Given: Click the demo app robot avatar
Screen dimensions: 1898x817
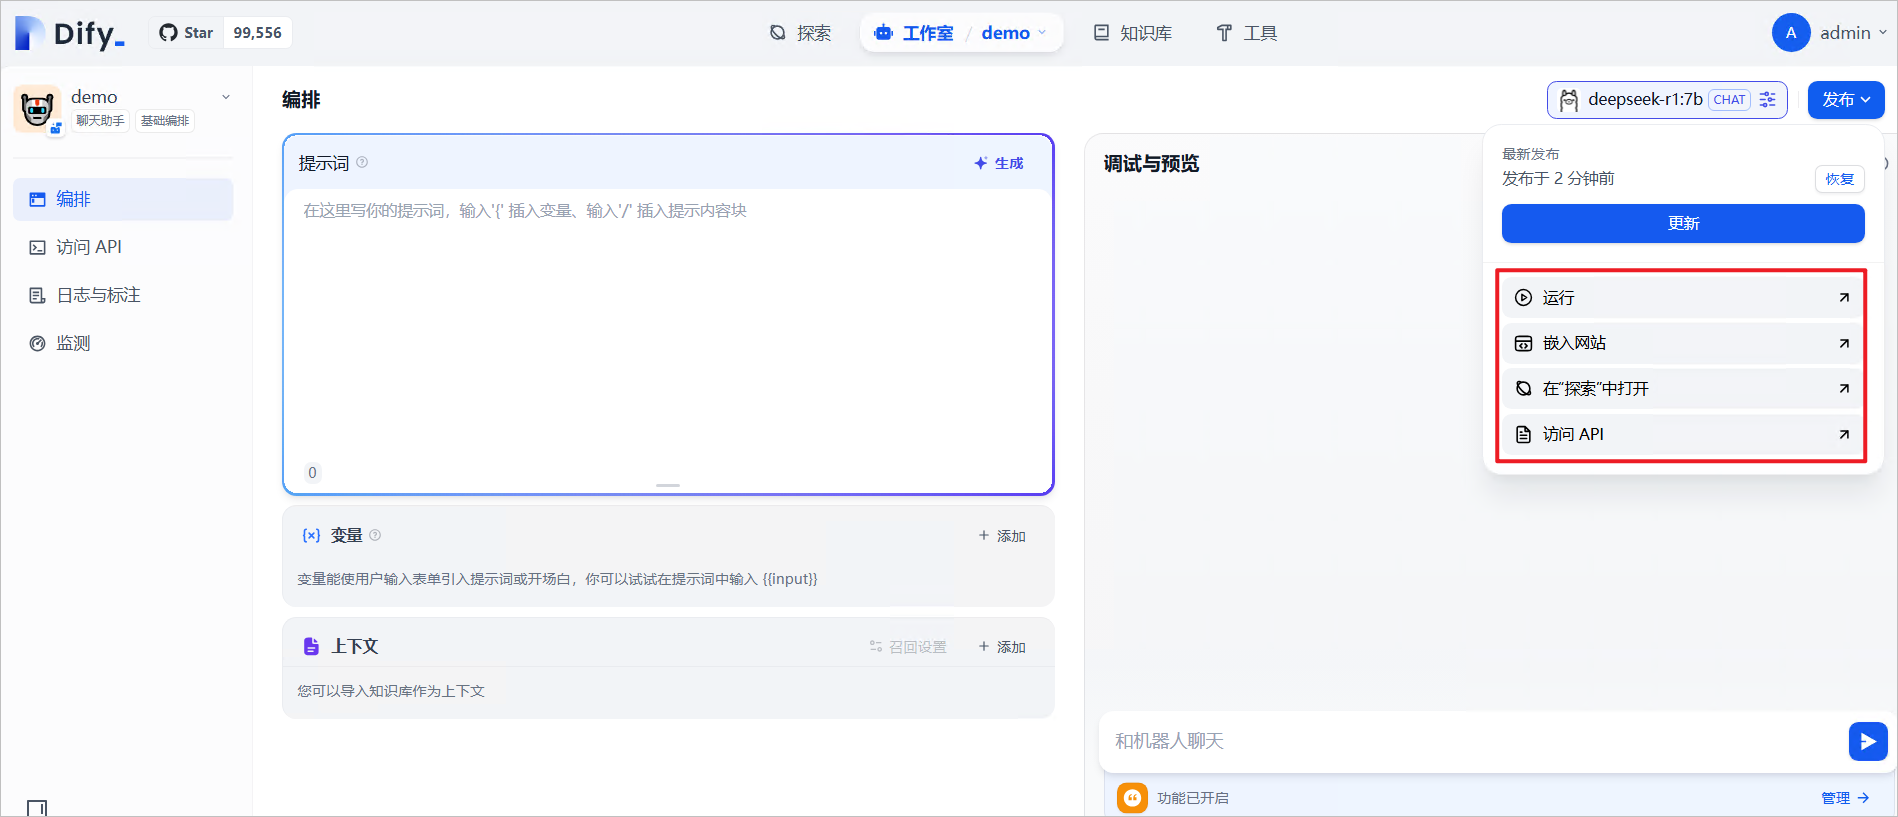Looking at the screenshot, I should (x=37, y=108).
